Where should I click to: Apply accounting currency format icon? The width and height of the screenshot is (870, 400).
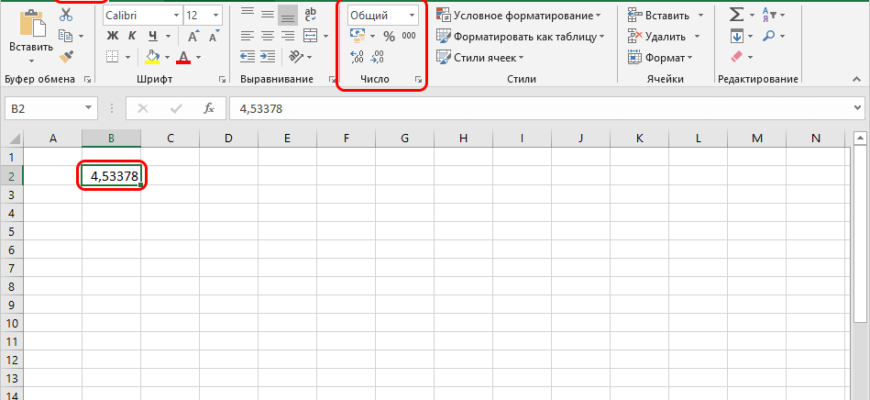[x=358, y=36]
